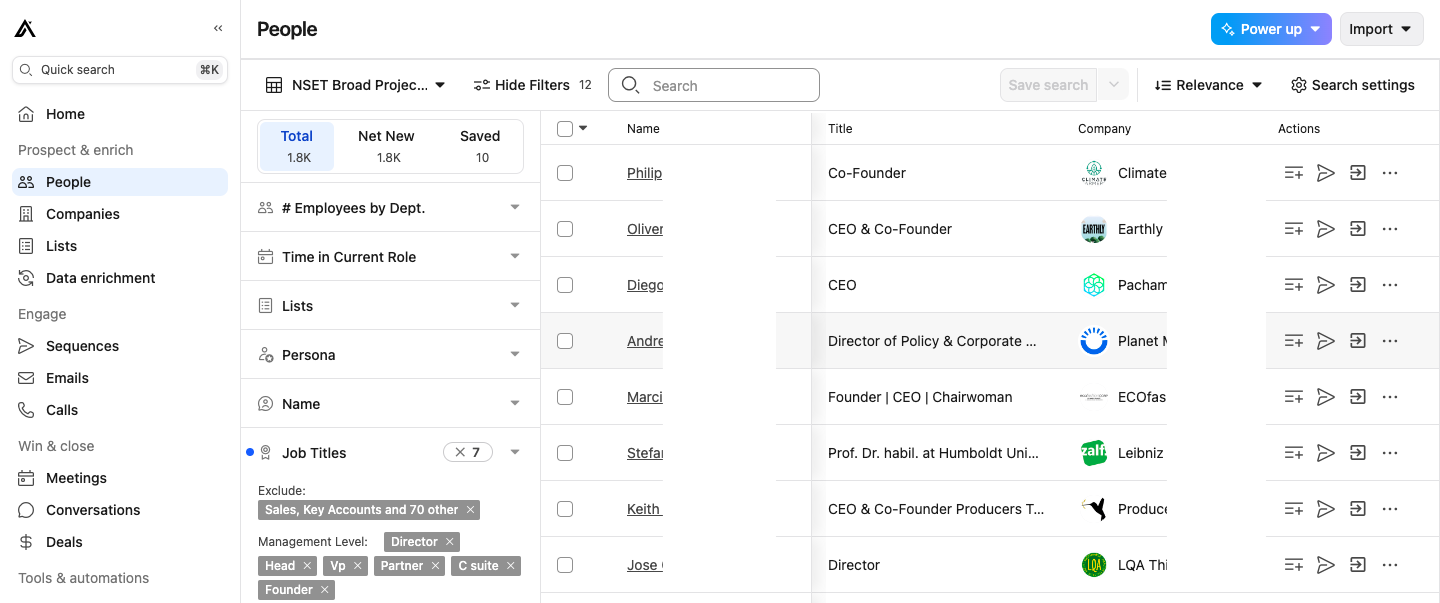Open the three-dot menu for the Co-Founder row
The width and height of the screenshot is (1440, 603).
1389,173
